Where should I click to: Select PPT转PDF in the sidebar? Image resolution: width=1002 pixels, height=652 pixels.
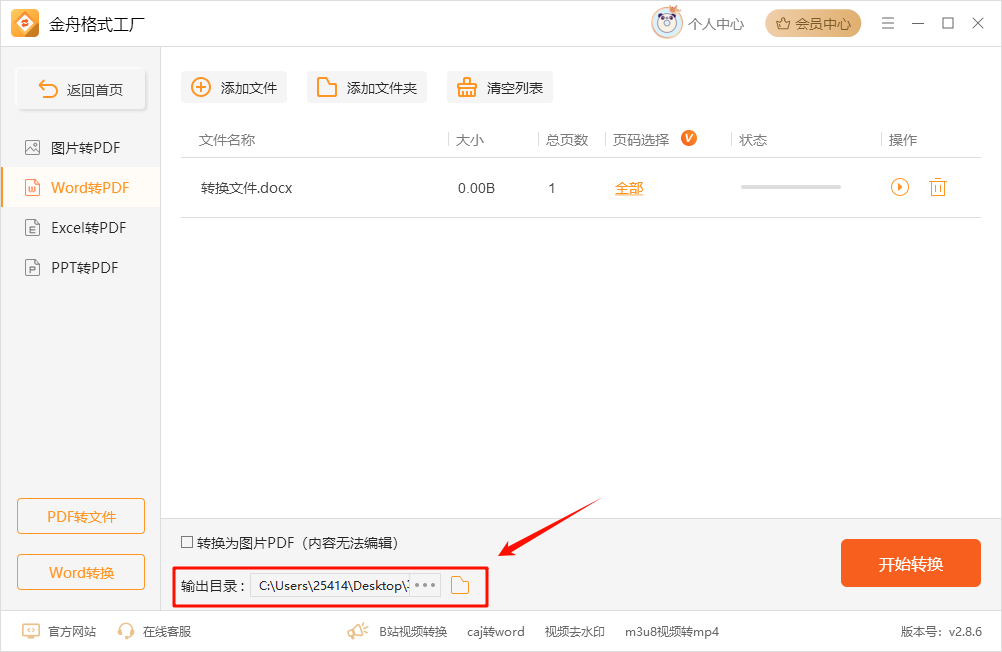[81, 267]
